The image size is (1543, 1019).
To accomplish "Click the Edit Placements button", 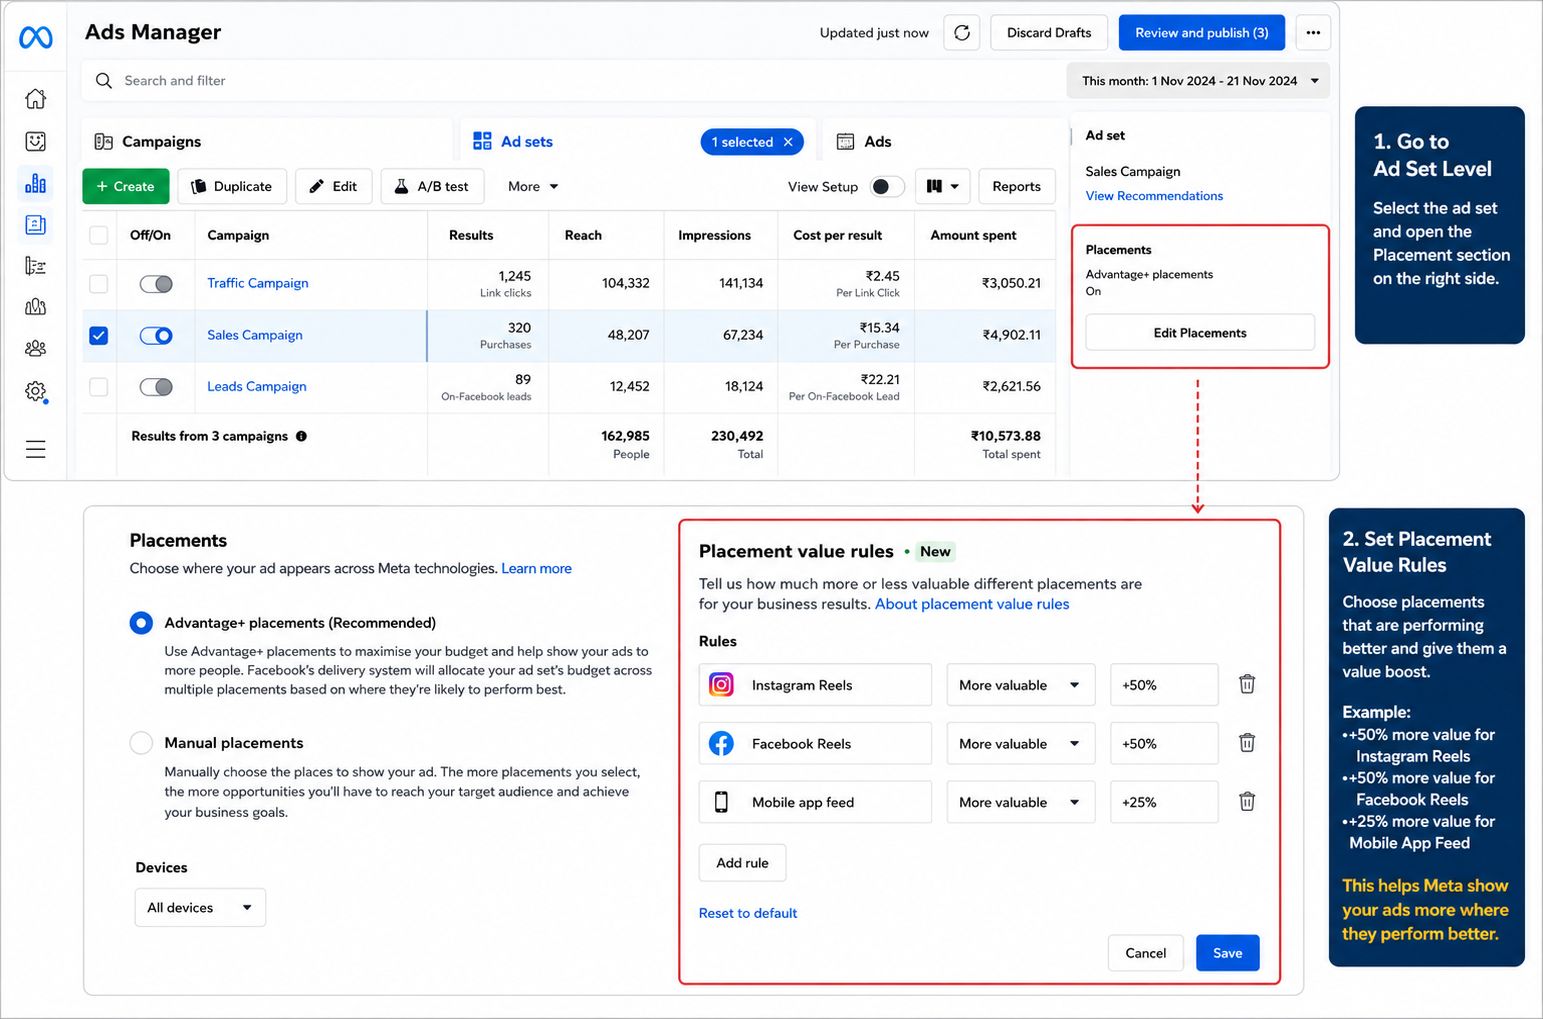I will (1200, 333).
